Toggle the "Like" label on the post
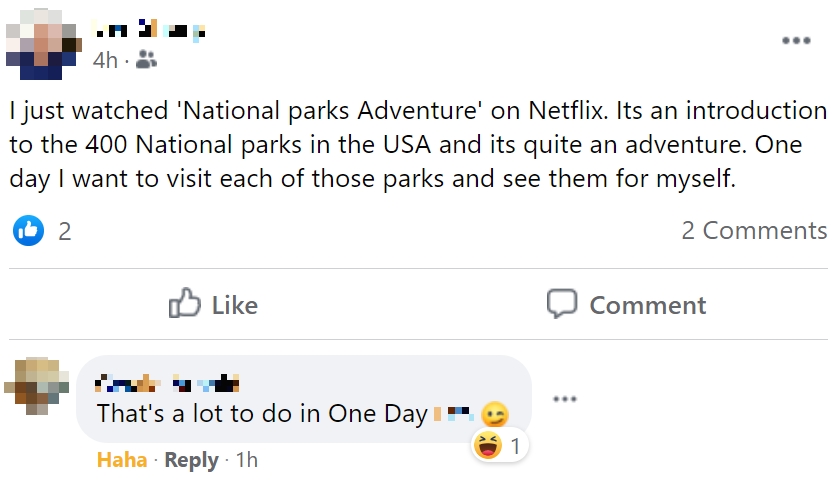 click(x=235, y=305)
